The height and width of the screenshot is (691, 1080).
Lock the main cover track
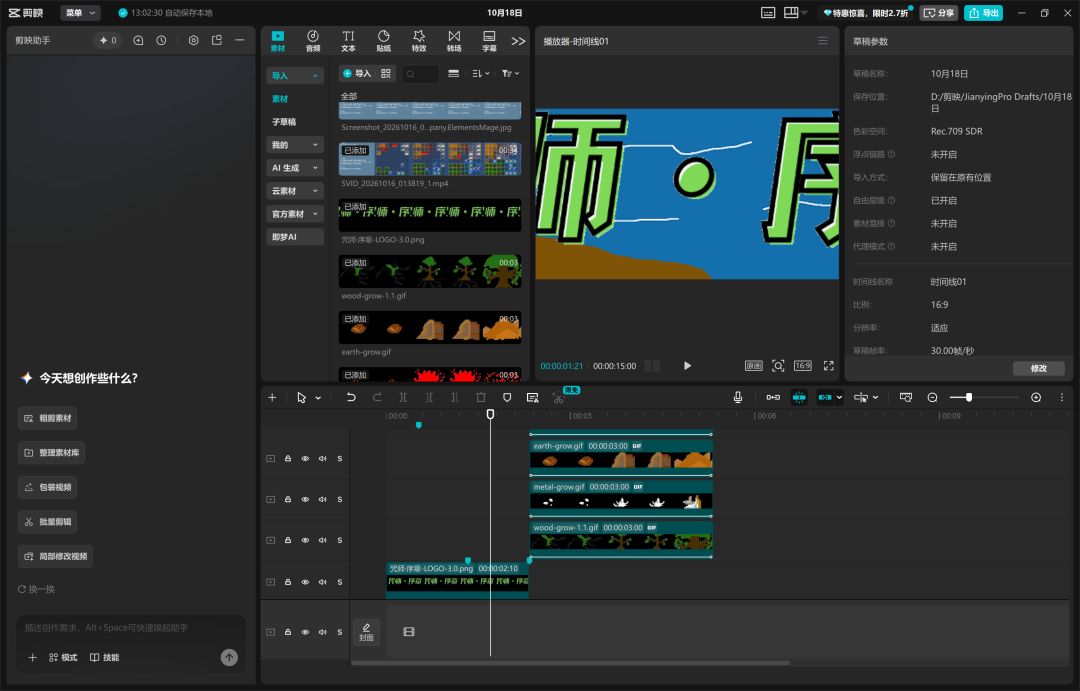pos(288,632)
